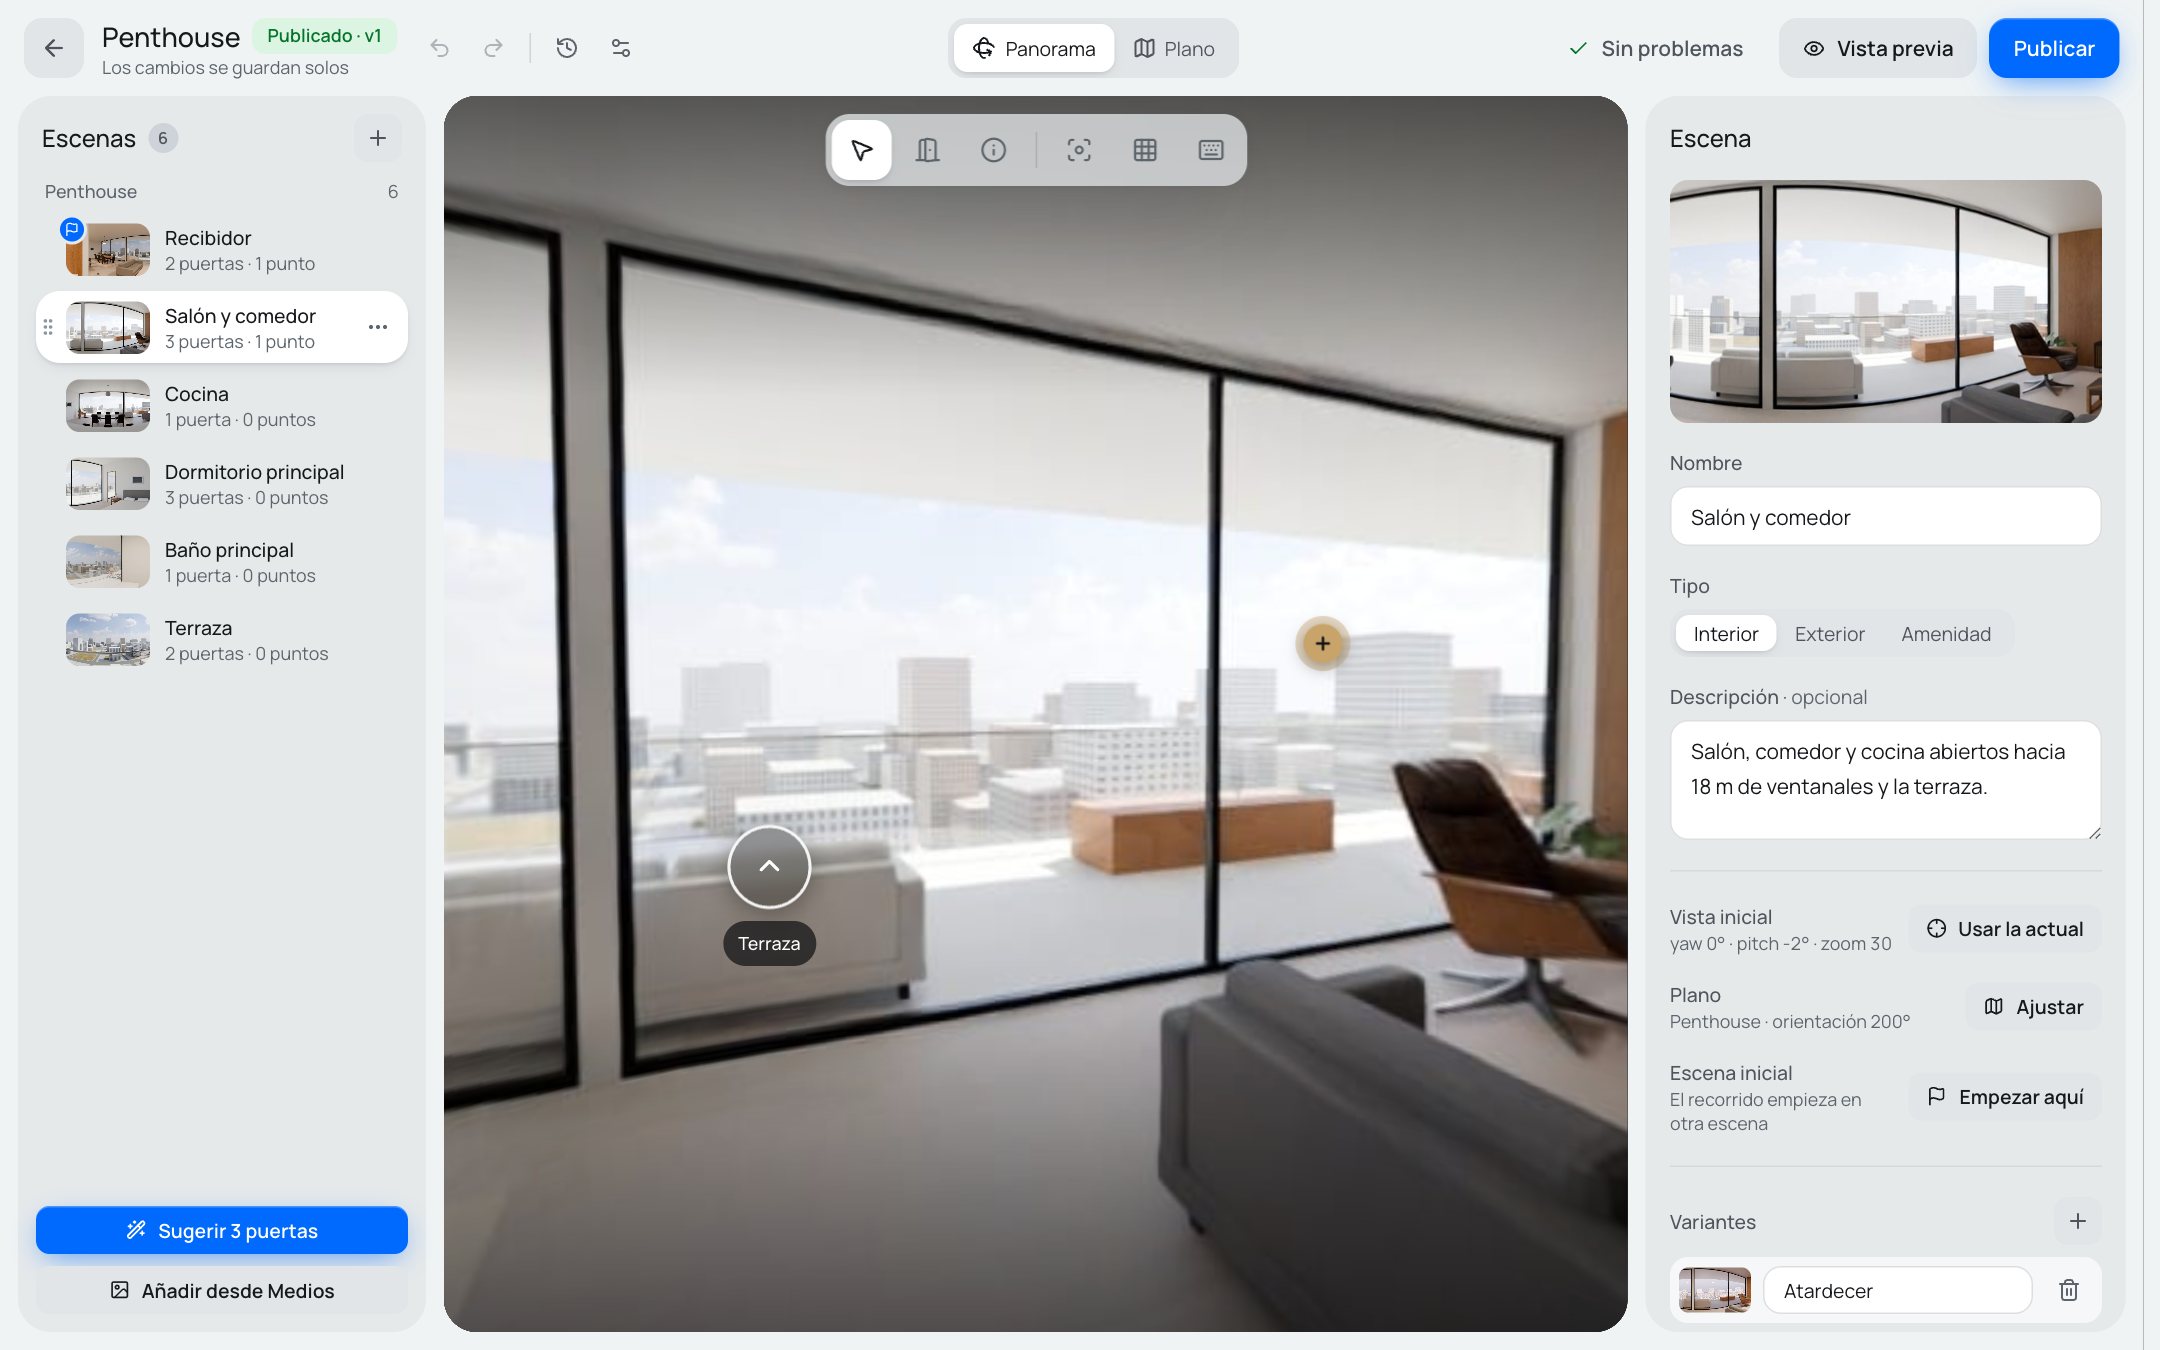The image size is (2160, 1350).
Task: Switch to Plano view
Action: click(1174, 48)
